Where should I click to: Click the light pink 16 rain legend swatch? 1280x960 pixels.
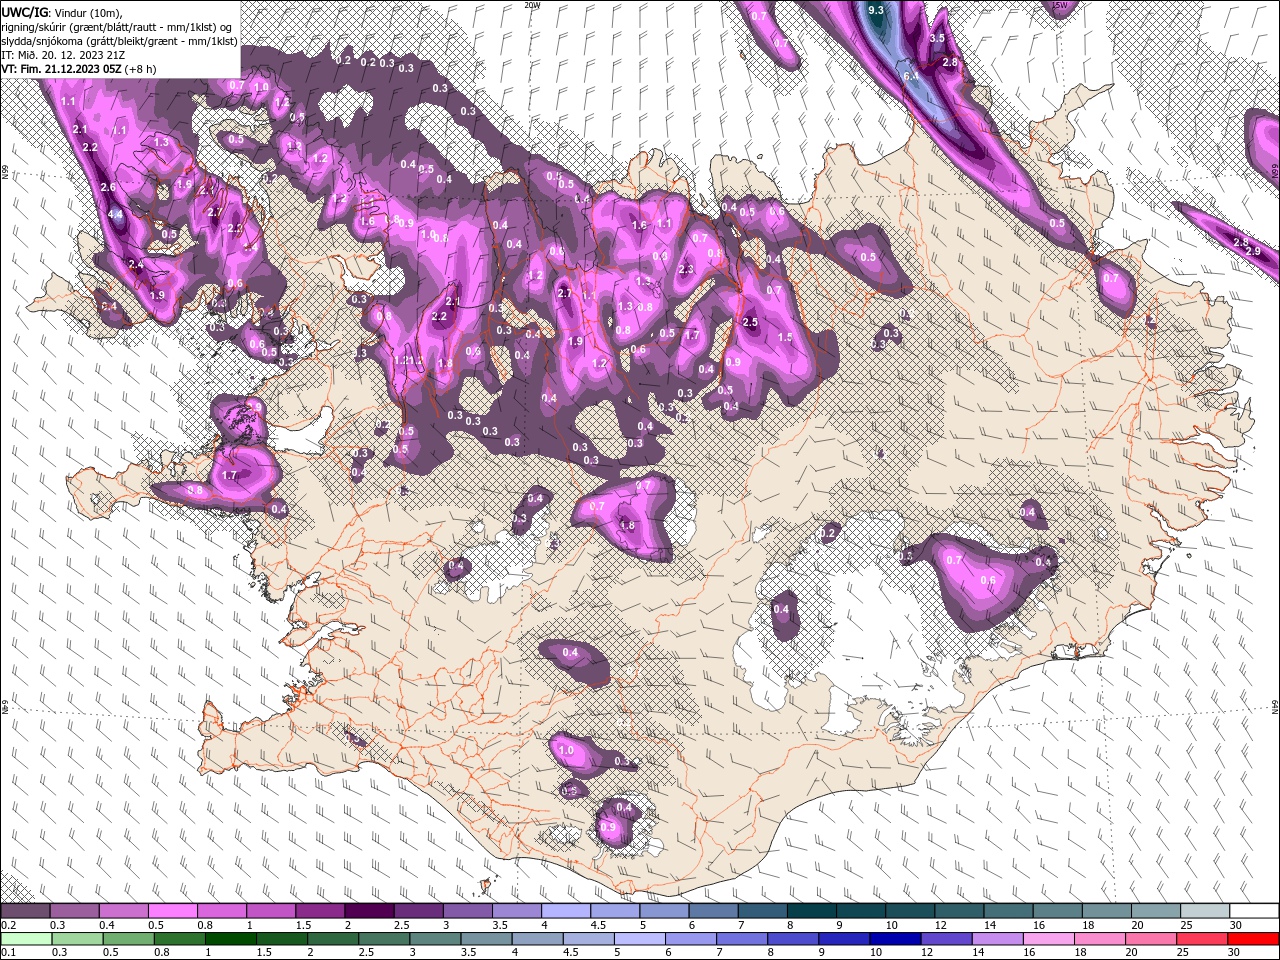[1048, 938]
